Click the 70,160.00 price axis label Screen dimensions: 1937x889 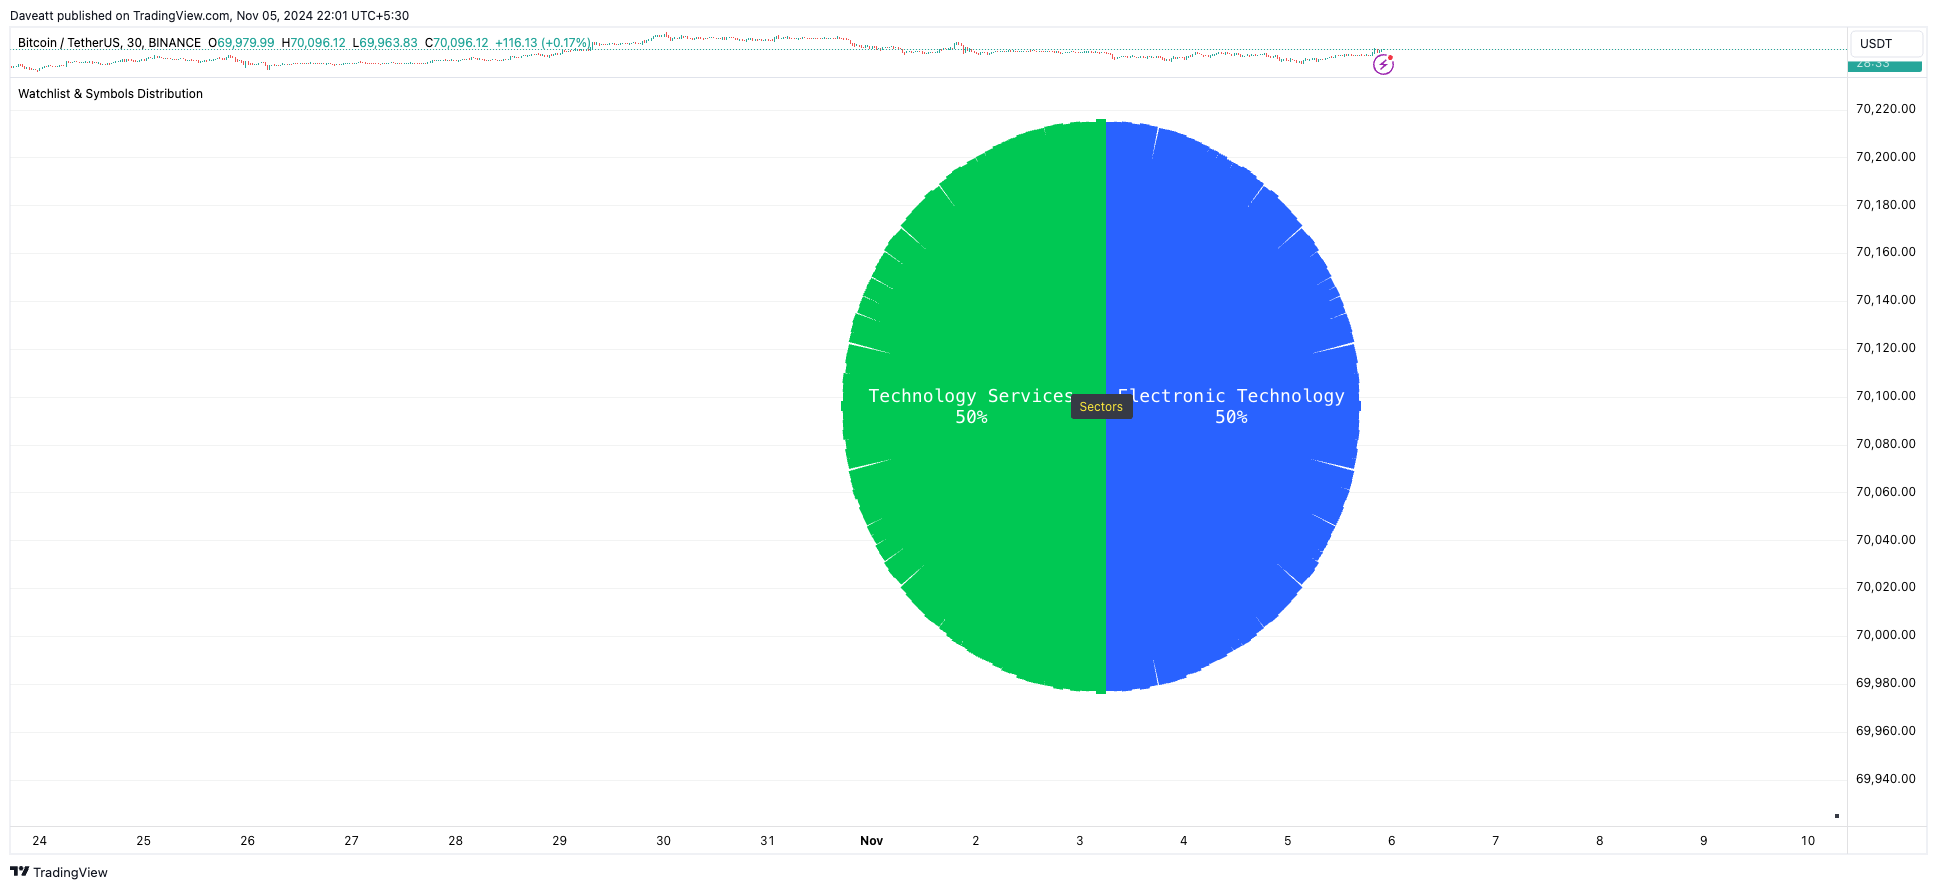(1885, 252)
